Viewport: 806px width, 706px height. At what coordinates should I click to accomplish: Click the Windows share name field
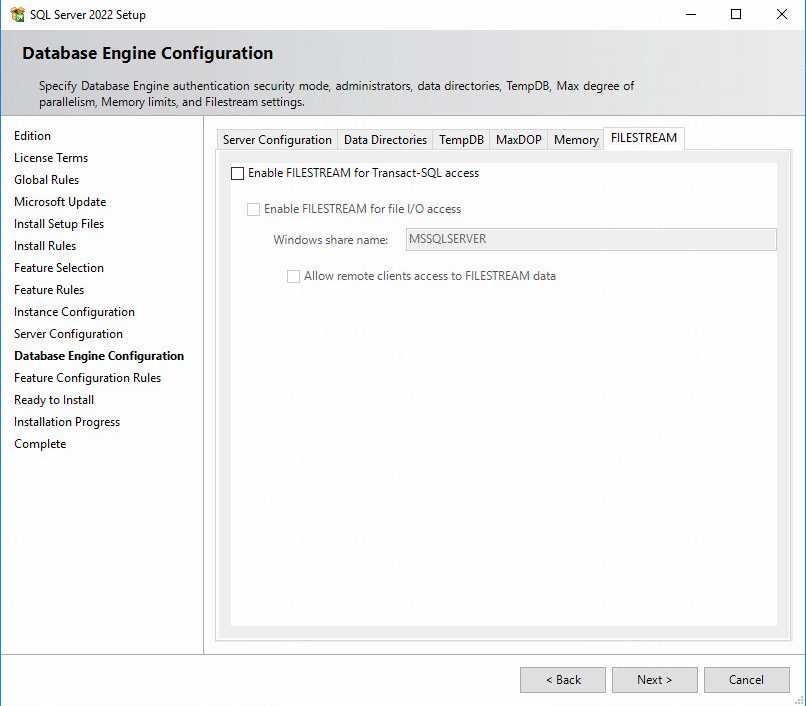[591, 240]
